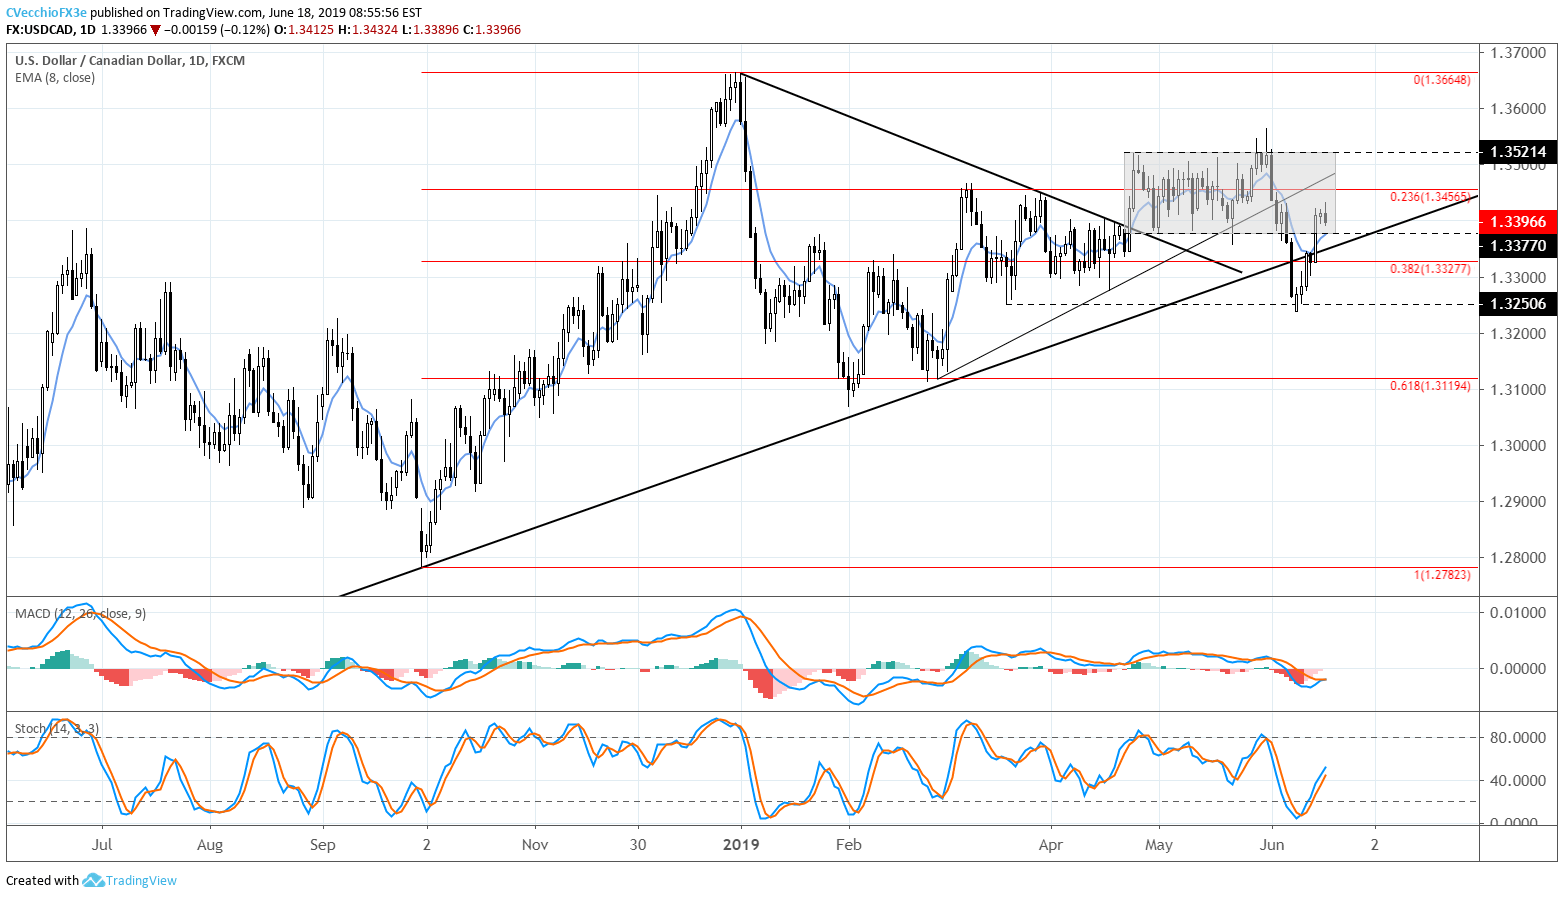Select the Stoch (14, 3, 3) indicator label

[x=57, y=728]
